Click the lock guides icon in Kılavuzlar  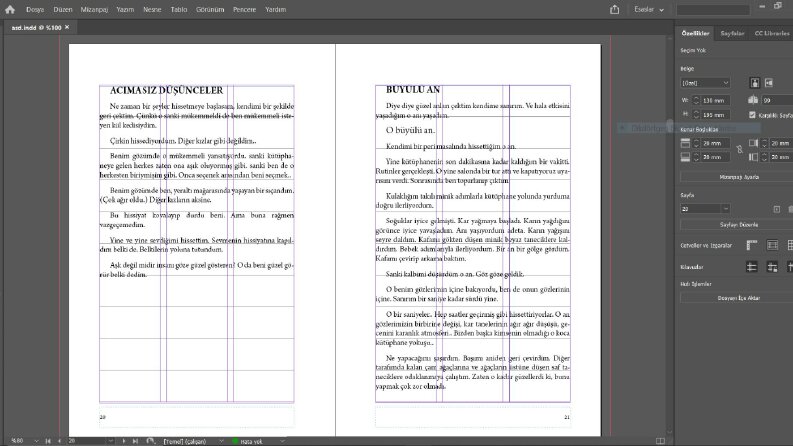click(772, 267)
